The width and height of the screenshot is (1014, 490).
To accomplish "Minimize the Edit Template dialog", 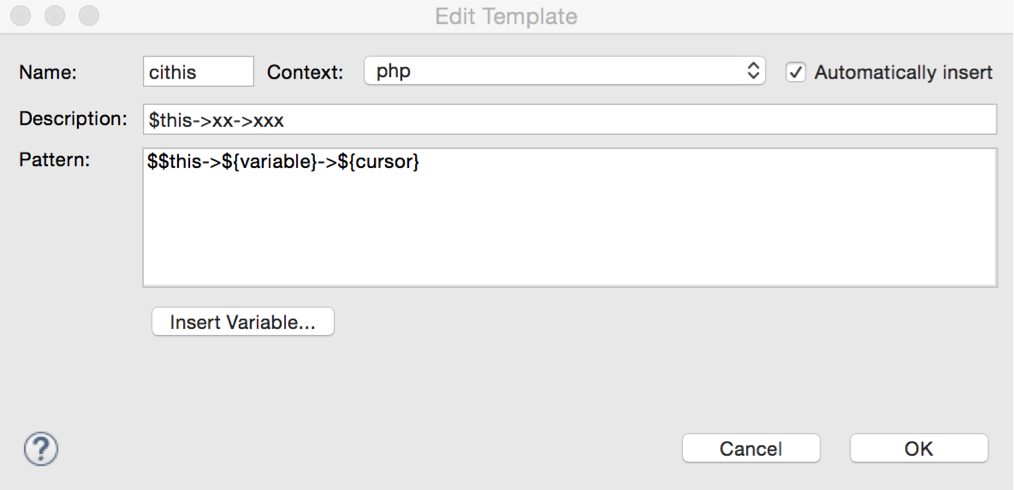I will click(x=55, y=16).
